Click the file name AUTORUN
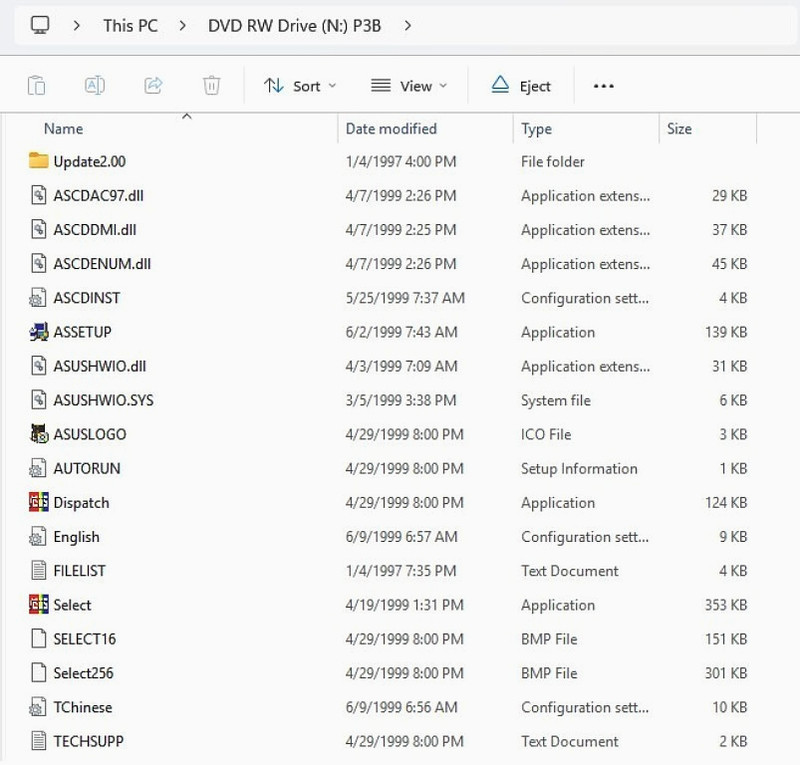The height and width of the screenshot is (765, 800). [87, 468]
